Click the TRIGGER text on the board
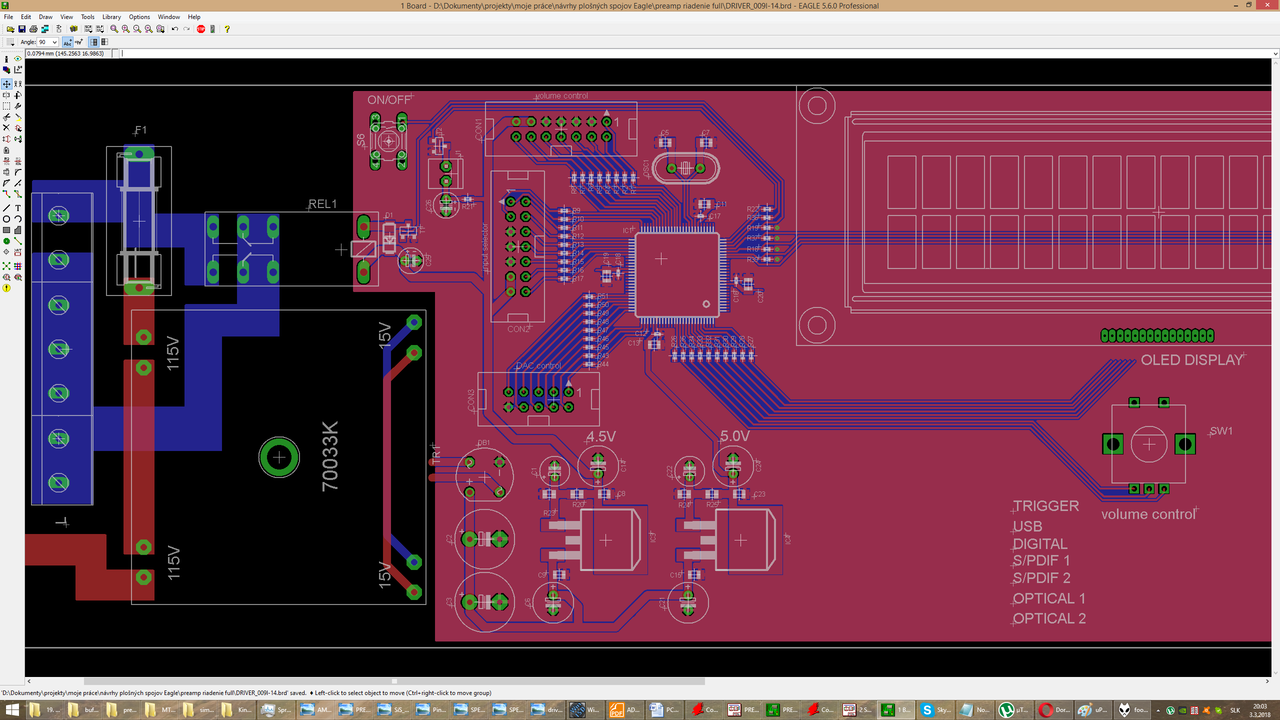Viewport: 1280px width, 720px height. click(1046, 506)
